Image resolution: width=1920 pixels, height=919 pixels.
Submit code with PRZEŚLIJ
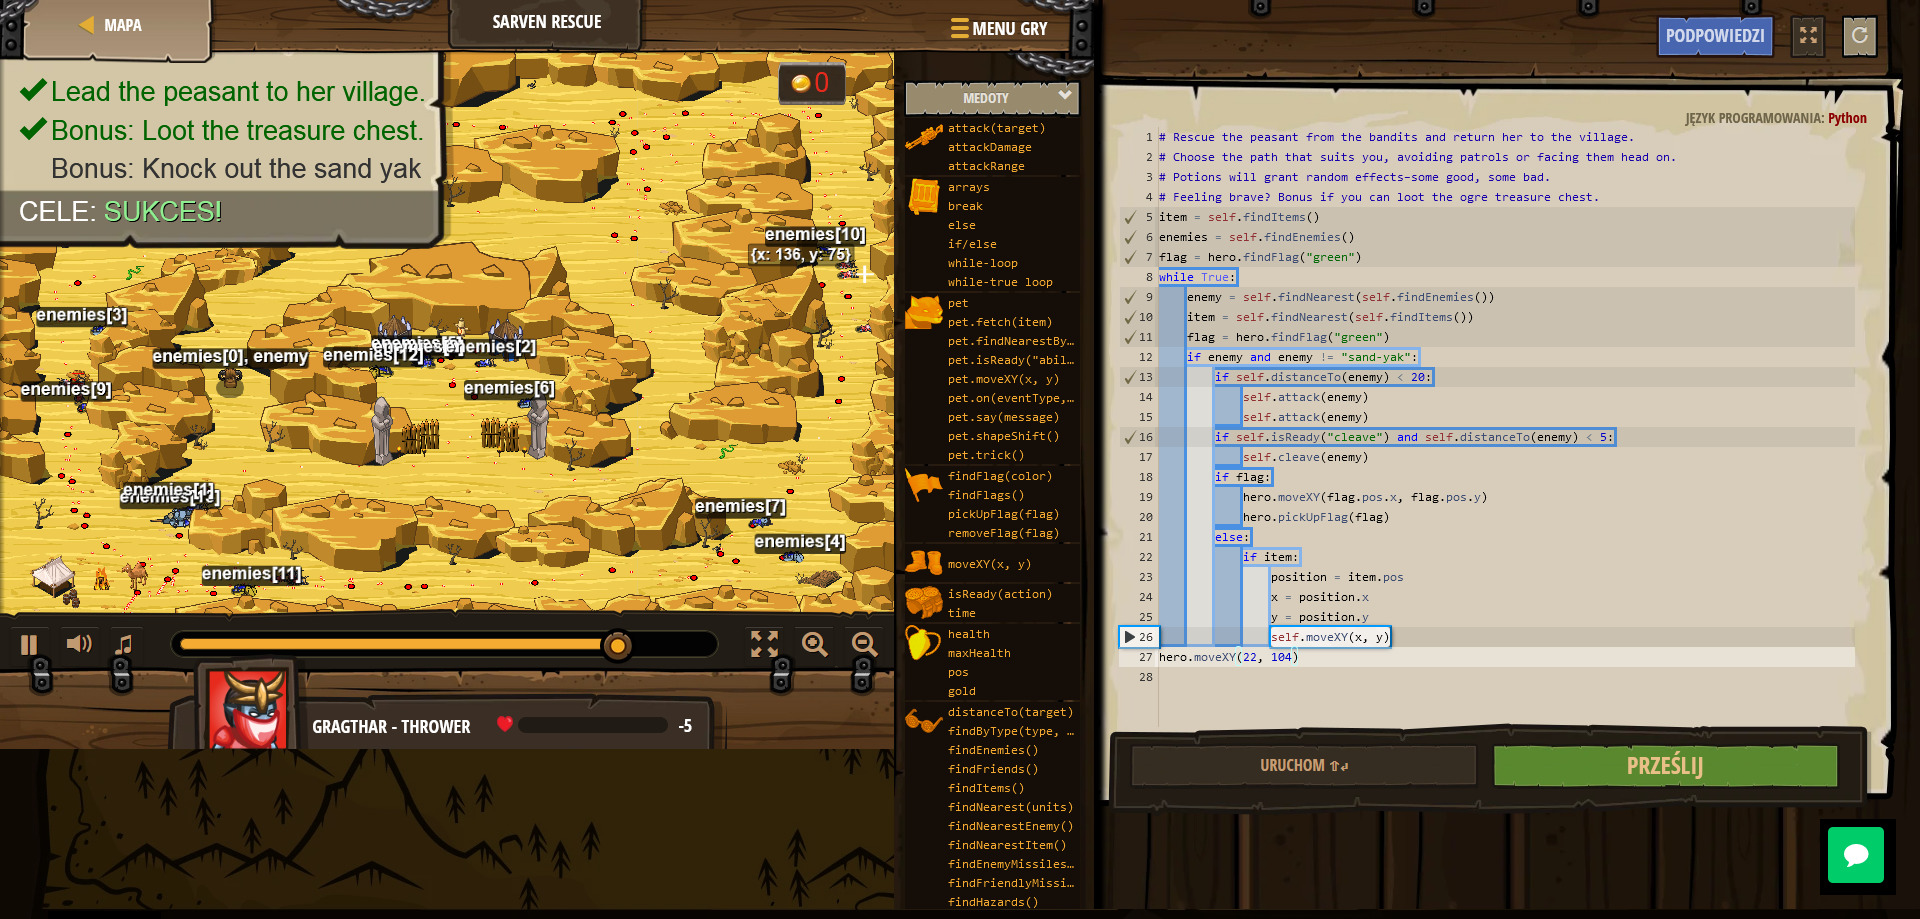(x=1665, y=766)
